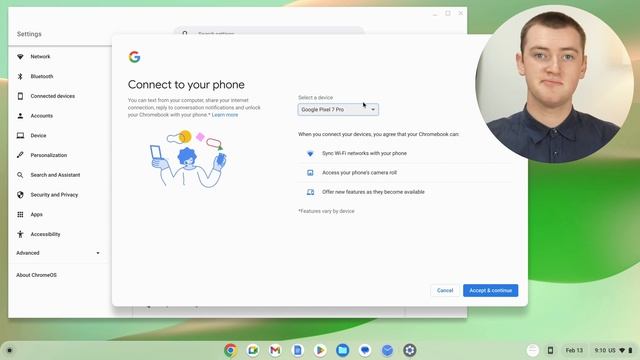The image size is (640, 360).
Task: Click Accept & continue
Action: point(490,291)
